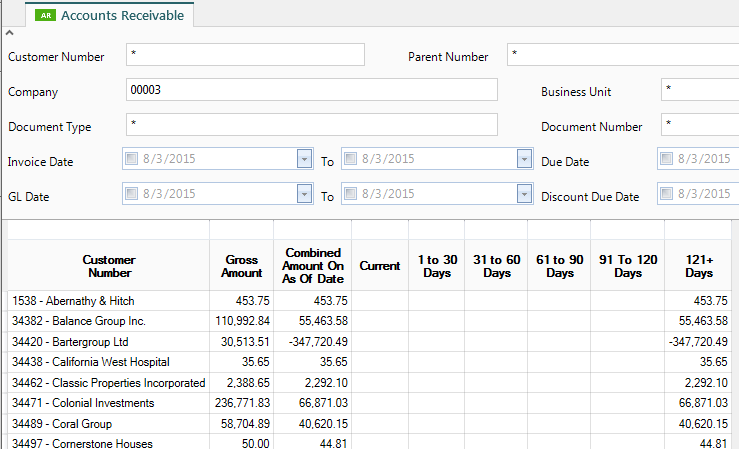Open the Invoice Date start calendar dropdown

click(305, 159)
